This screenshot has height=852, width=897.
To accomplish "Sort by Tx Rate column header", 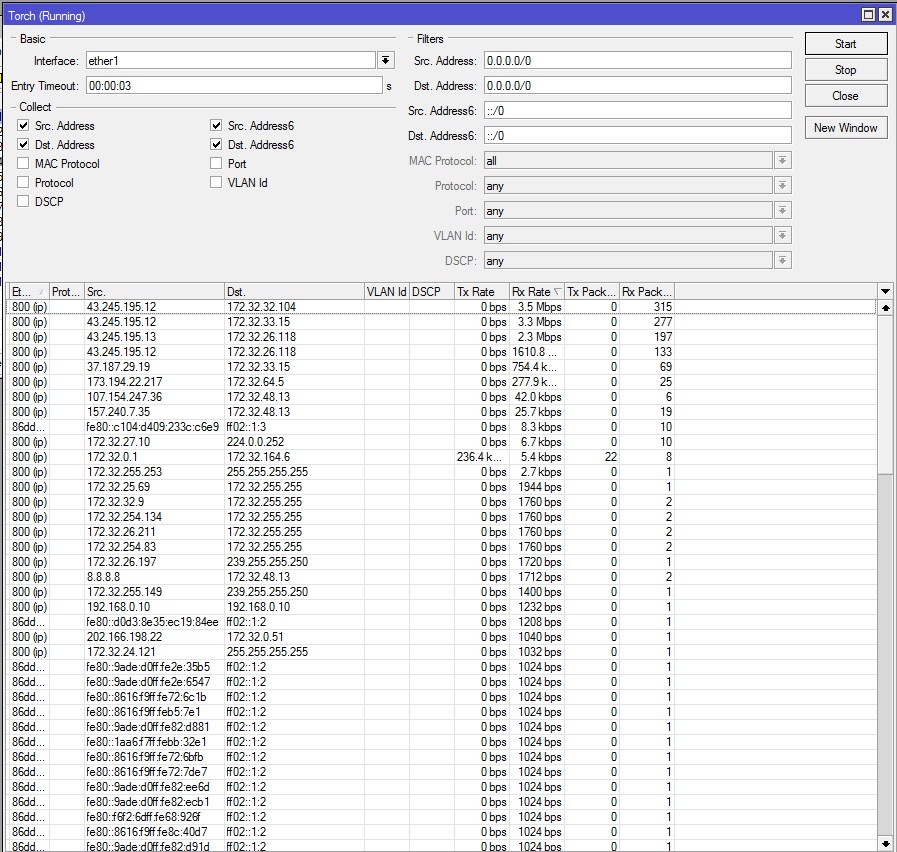I will click(480, 292).
